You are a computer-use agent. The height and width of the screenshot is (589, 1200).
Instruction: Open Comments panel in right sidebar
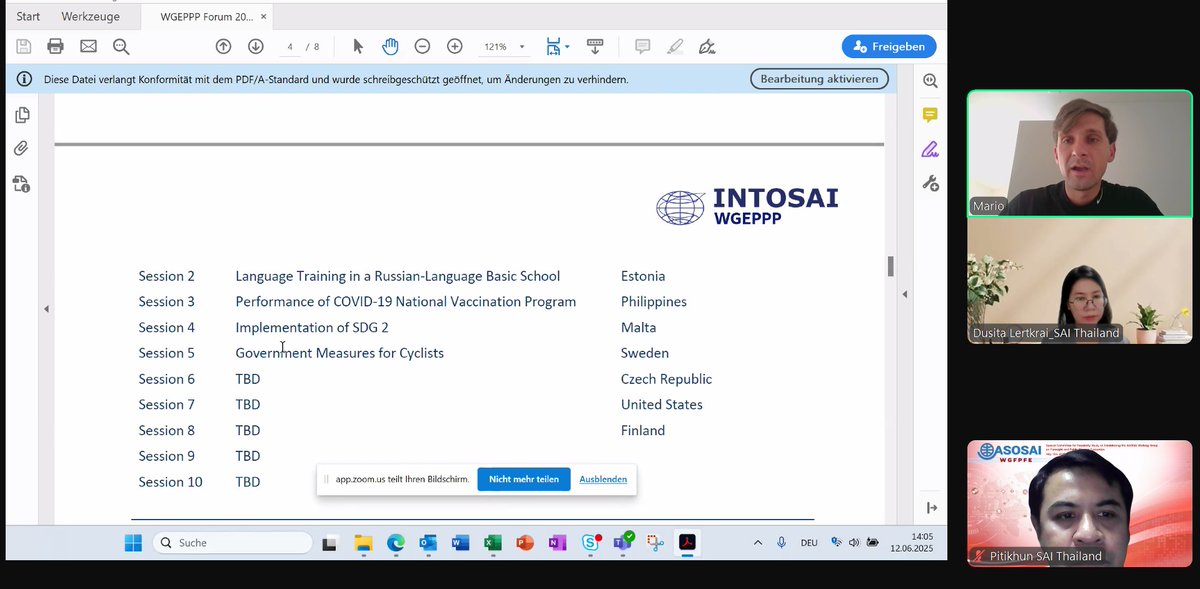coord(930,115)
